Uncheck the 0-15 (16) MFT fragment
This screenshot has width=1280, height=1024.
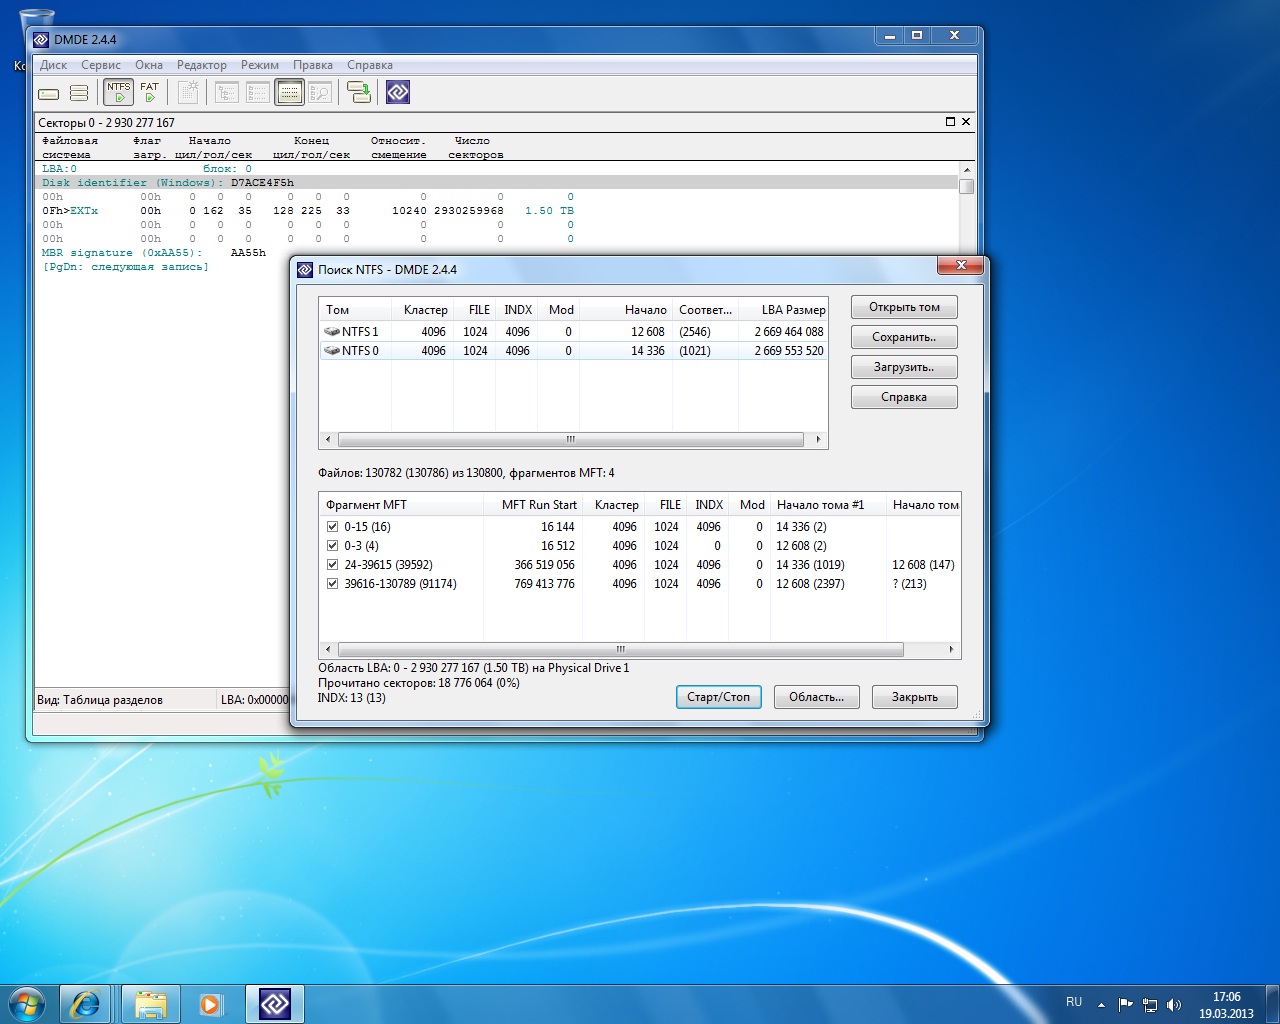[332, 527]
